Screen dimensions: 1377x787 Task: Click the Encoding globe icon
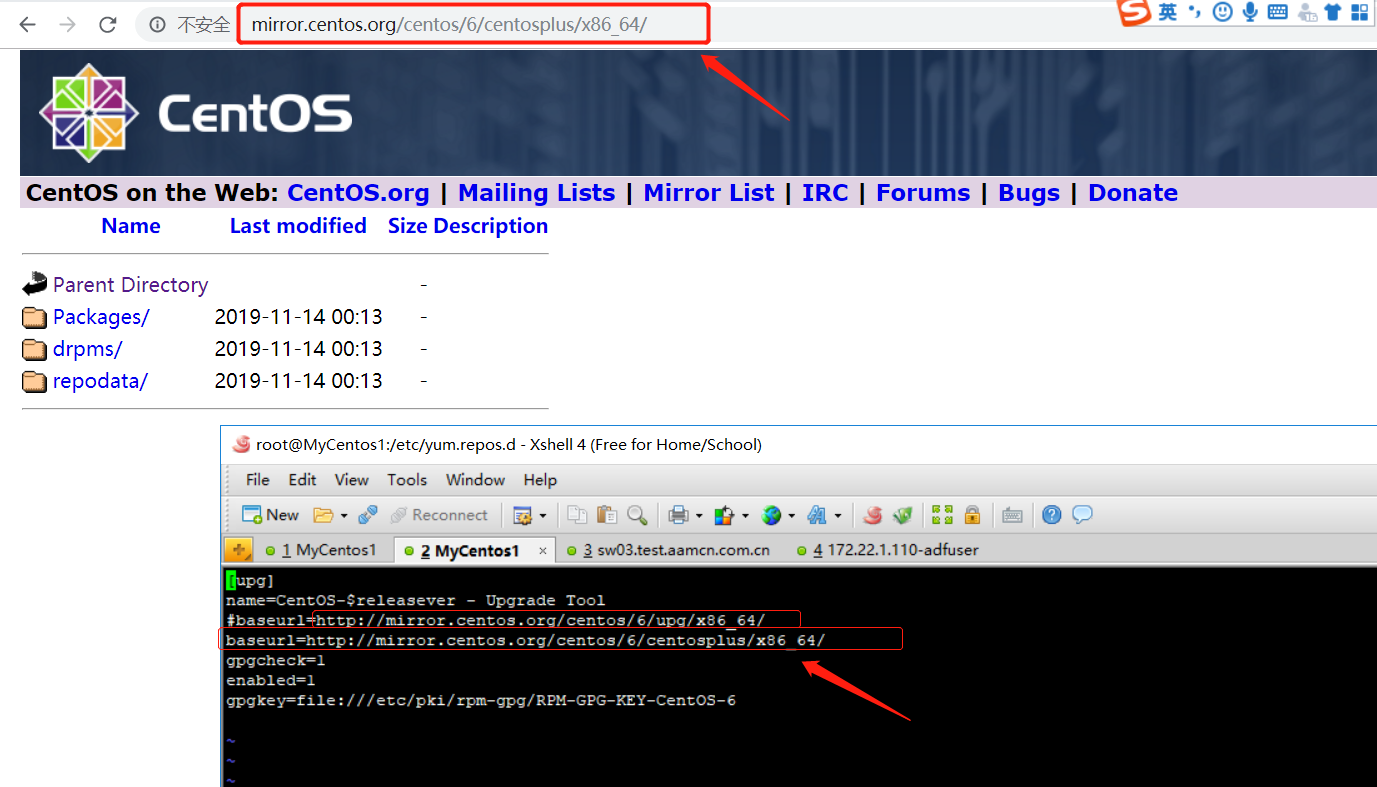(771, 515)
